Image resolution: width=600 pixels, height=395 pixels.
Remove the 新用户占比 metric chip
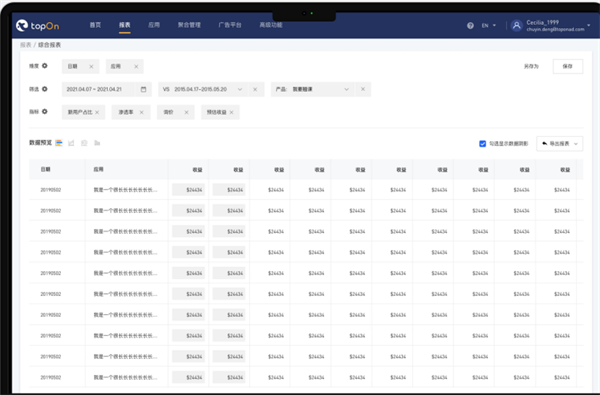tap(97, 112)
